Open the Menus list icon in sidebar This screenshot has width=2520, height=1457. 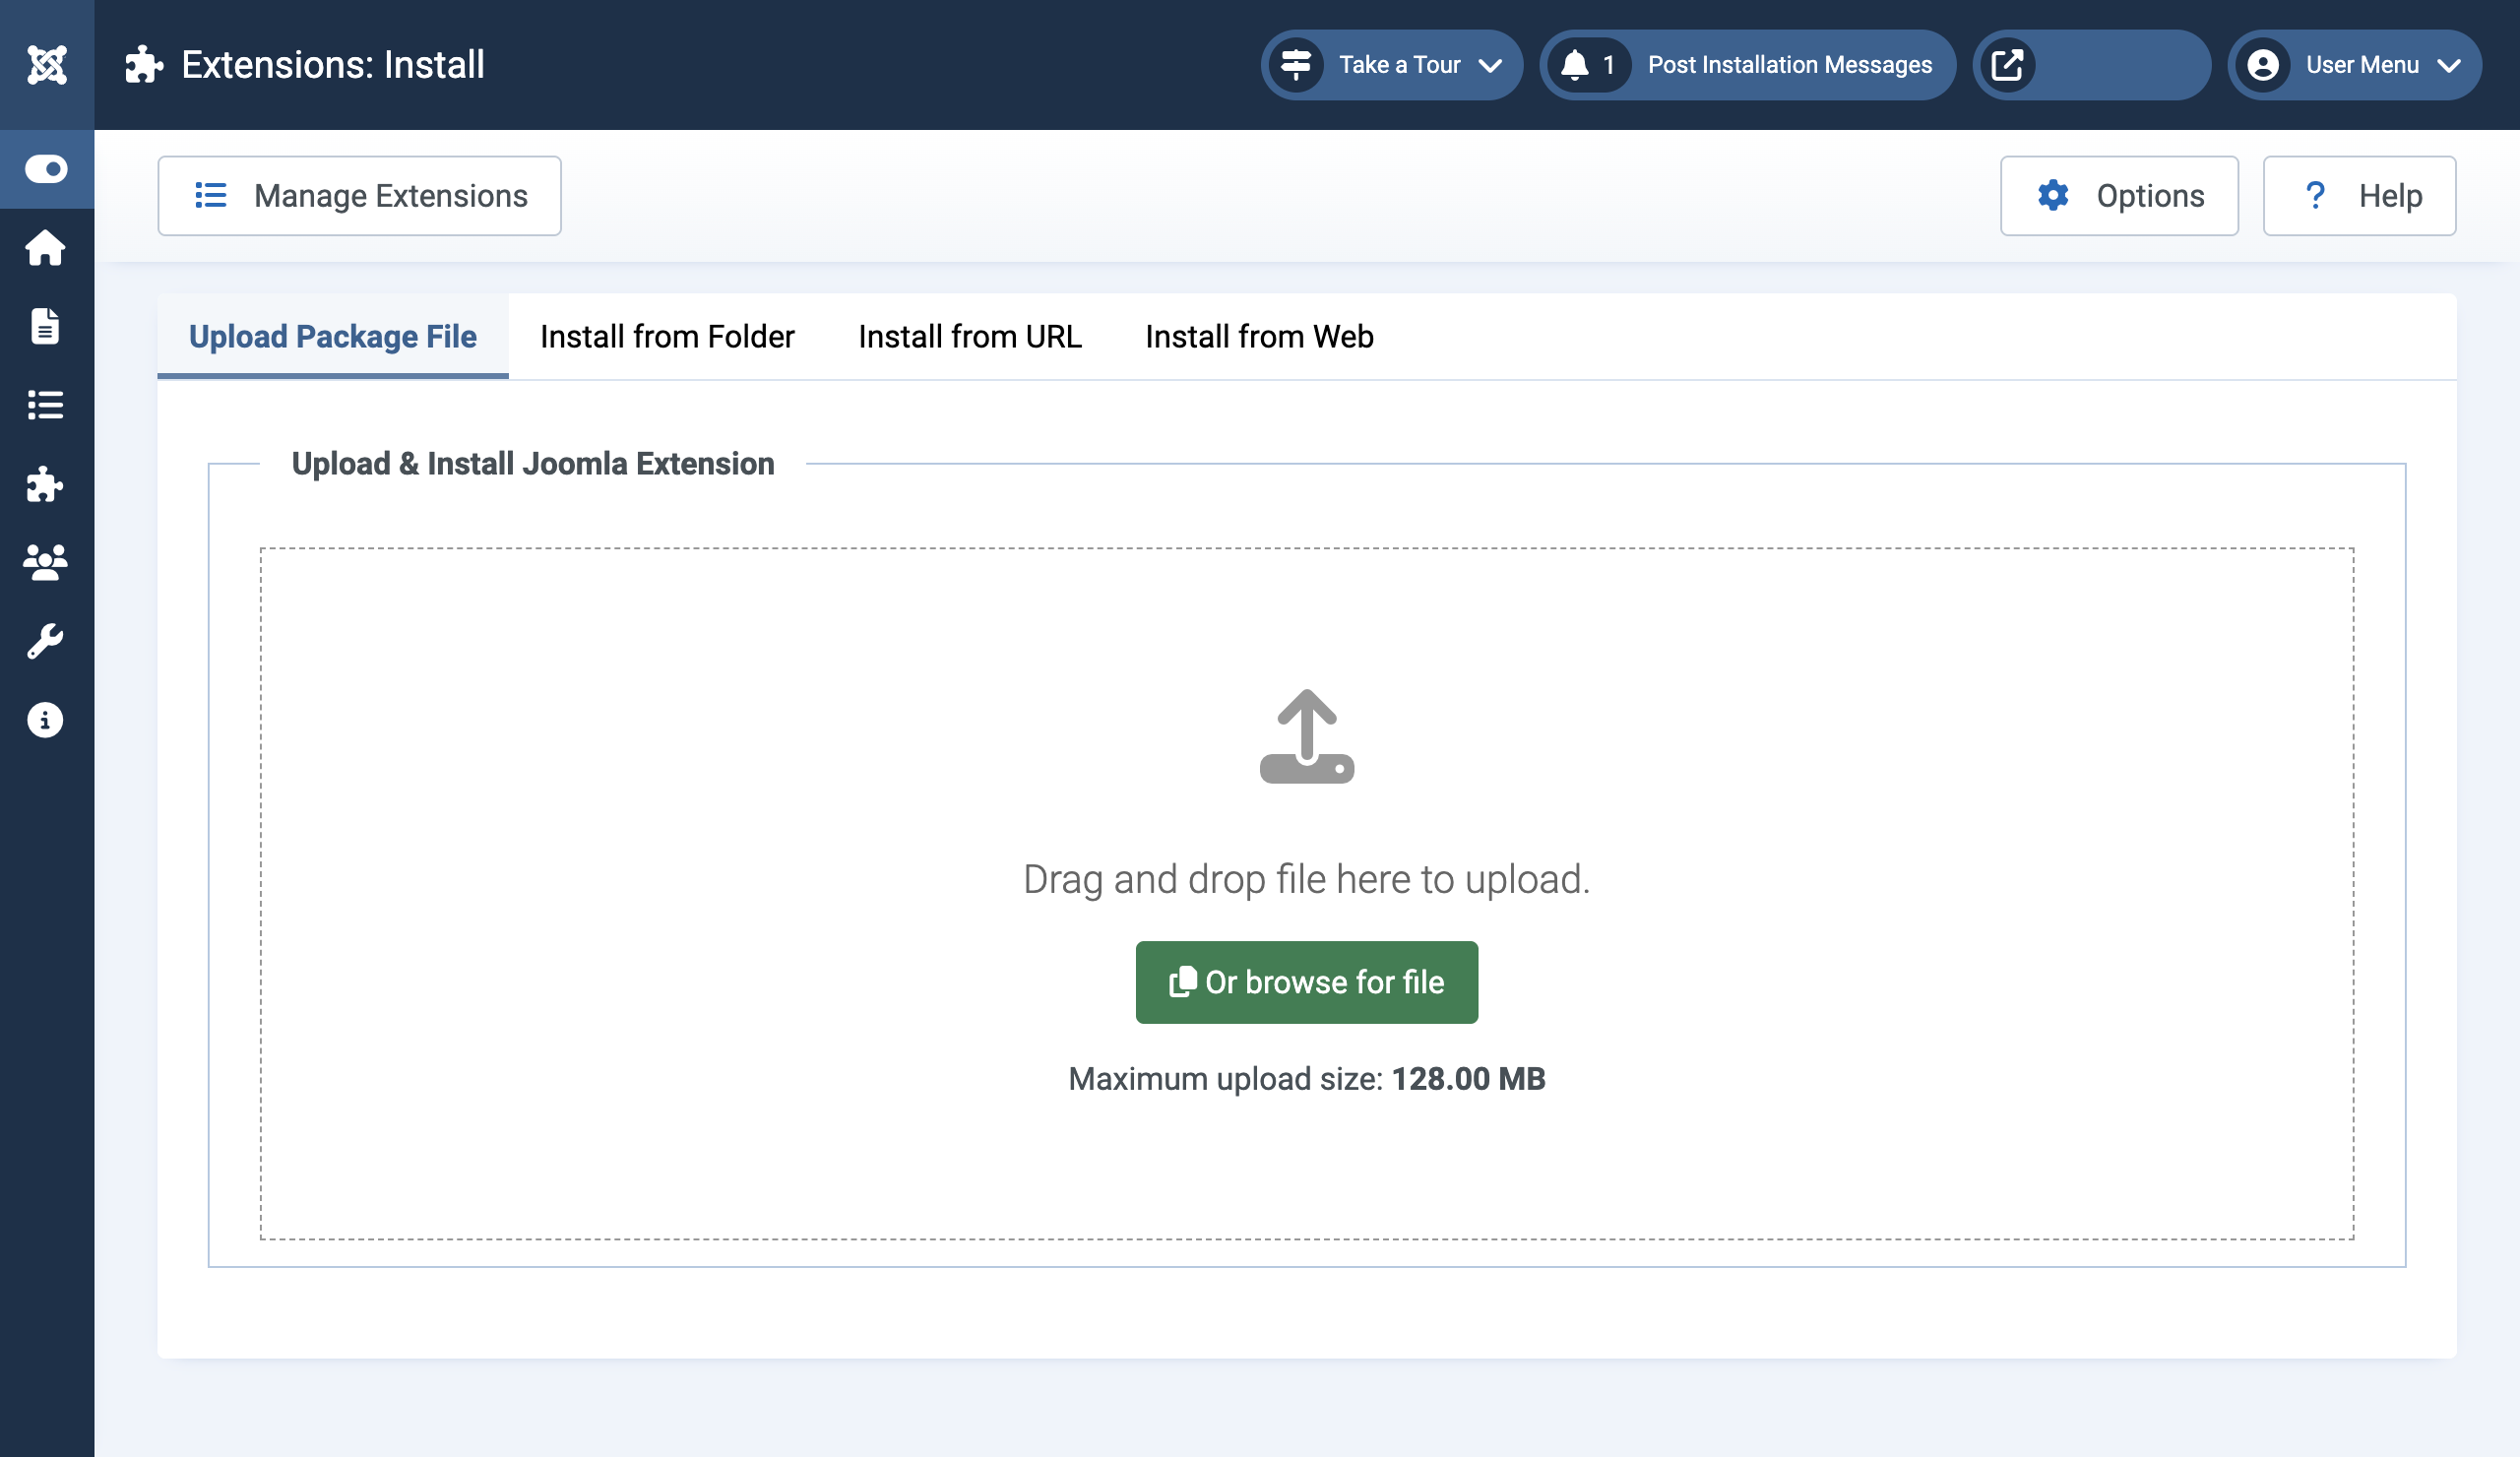(46, 405)
